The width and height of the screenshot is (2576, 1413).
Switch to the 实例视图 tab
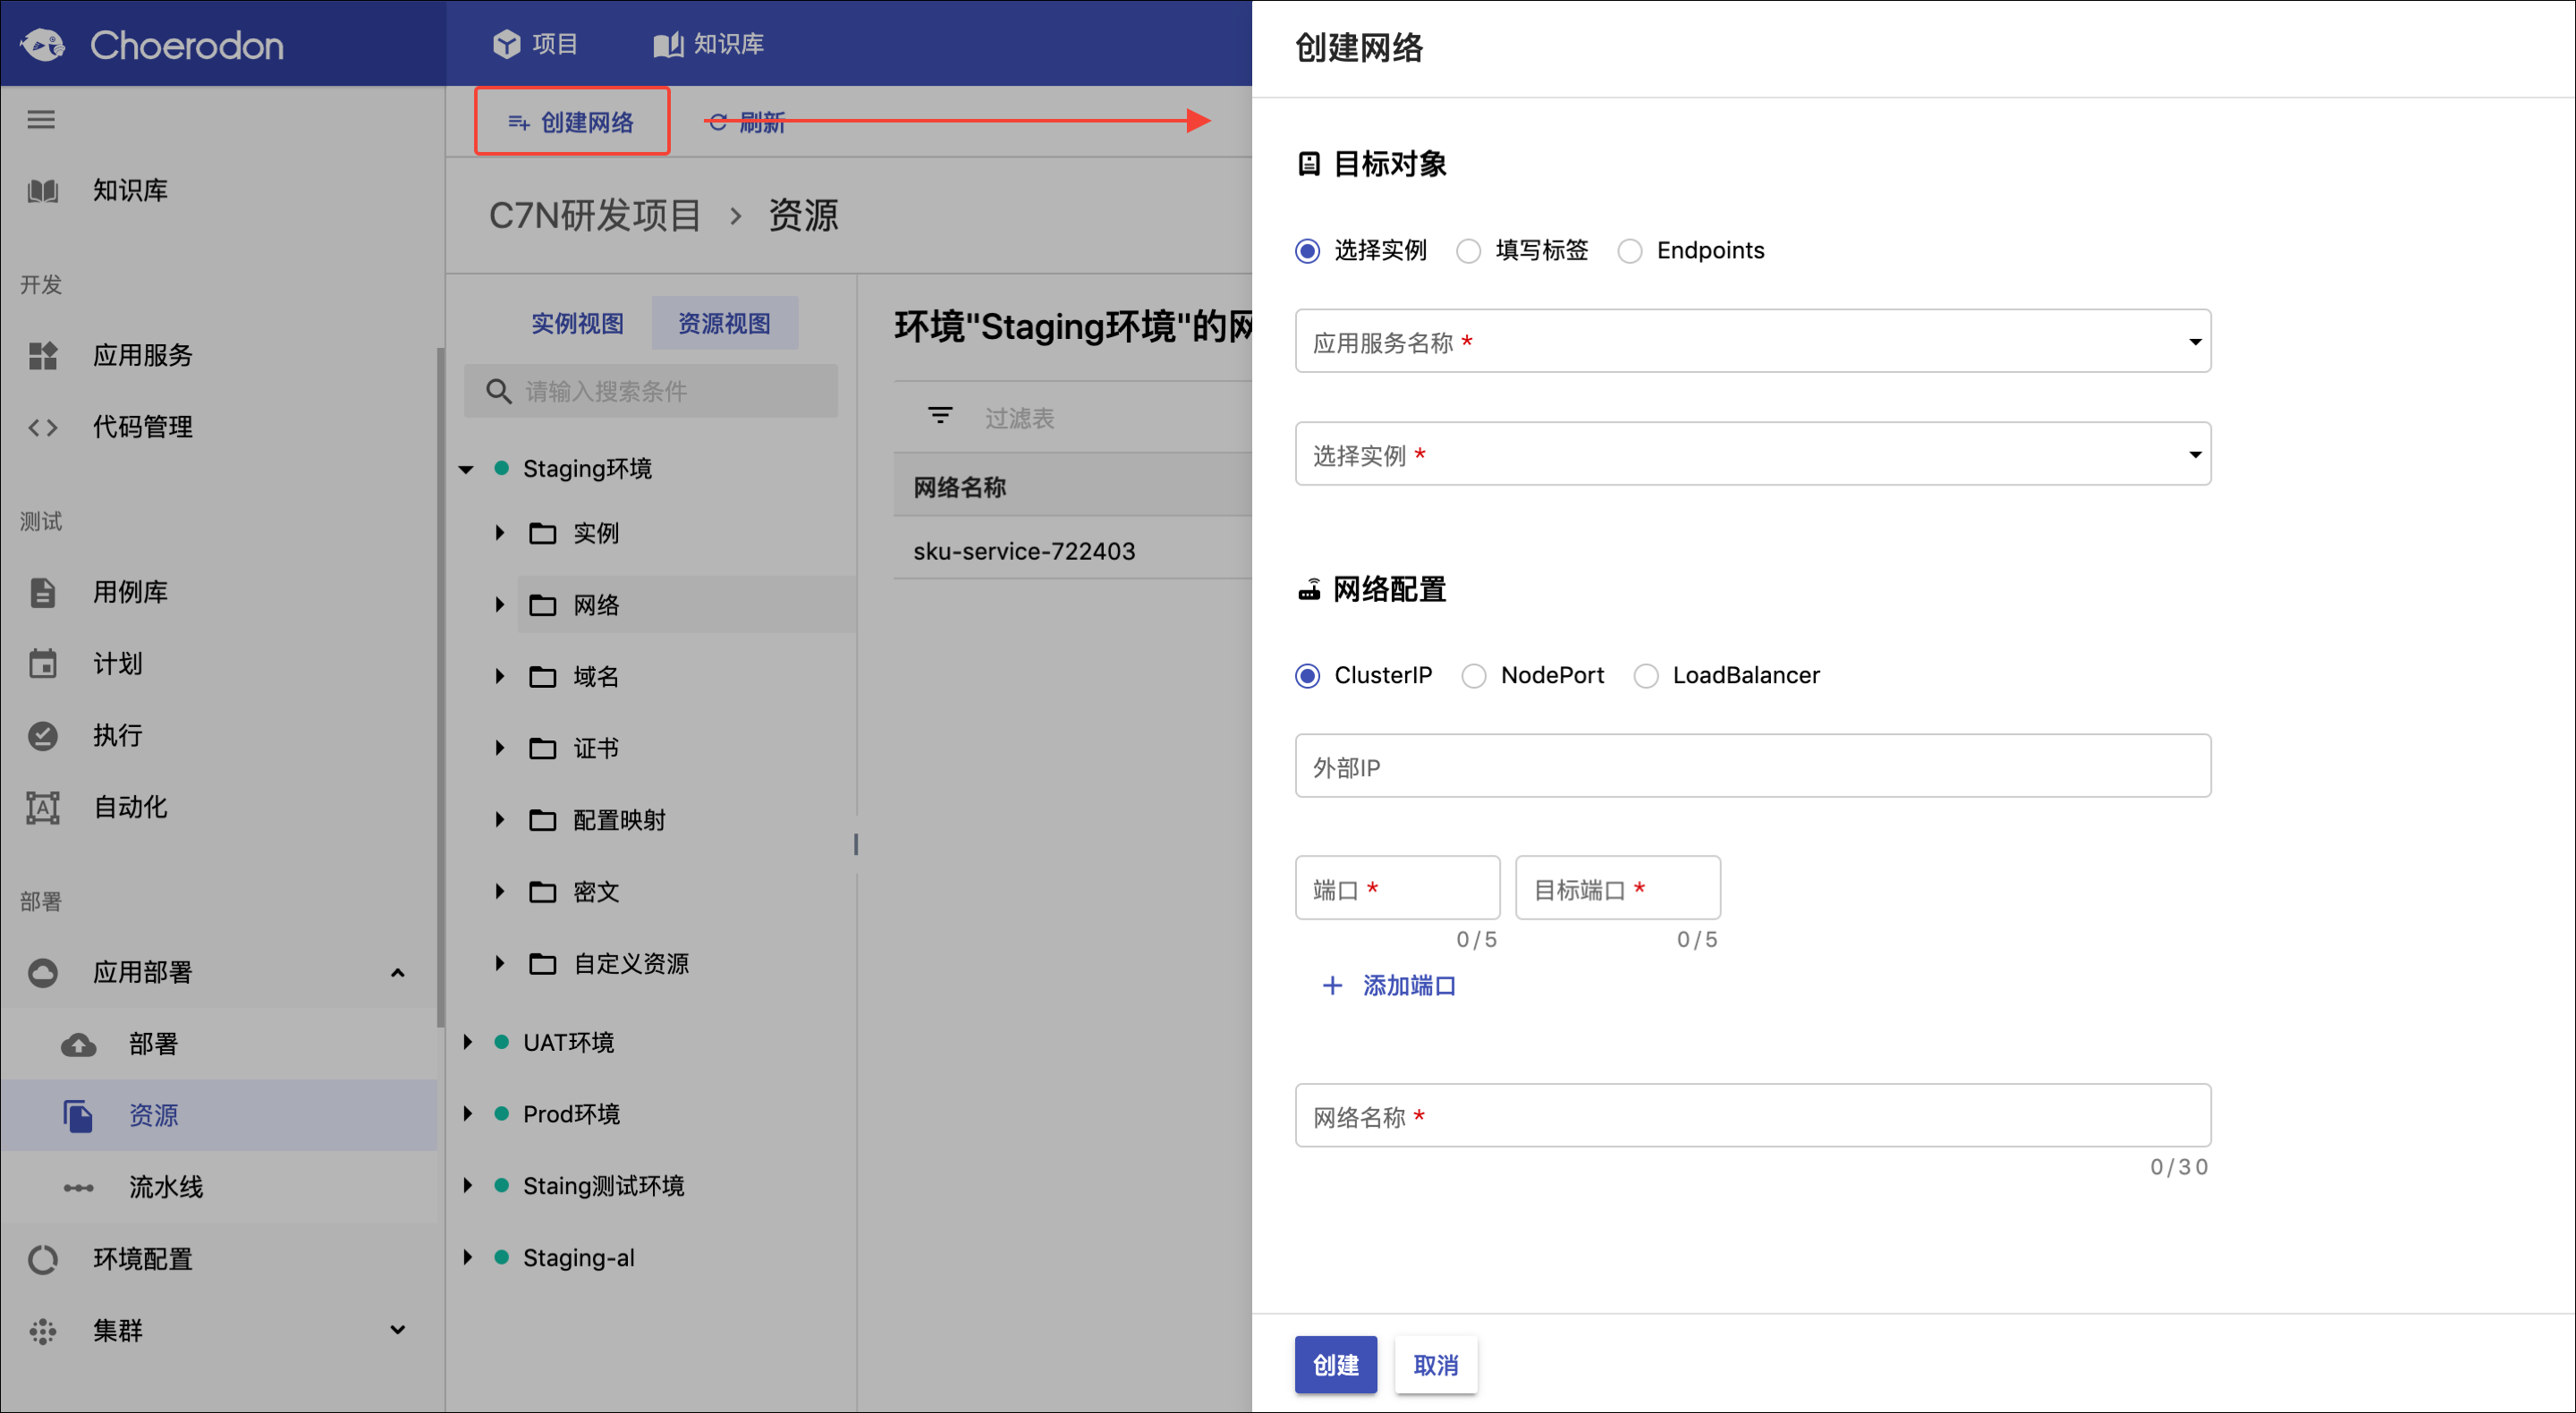pyautogui.click(x=577, y=324)
